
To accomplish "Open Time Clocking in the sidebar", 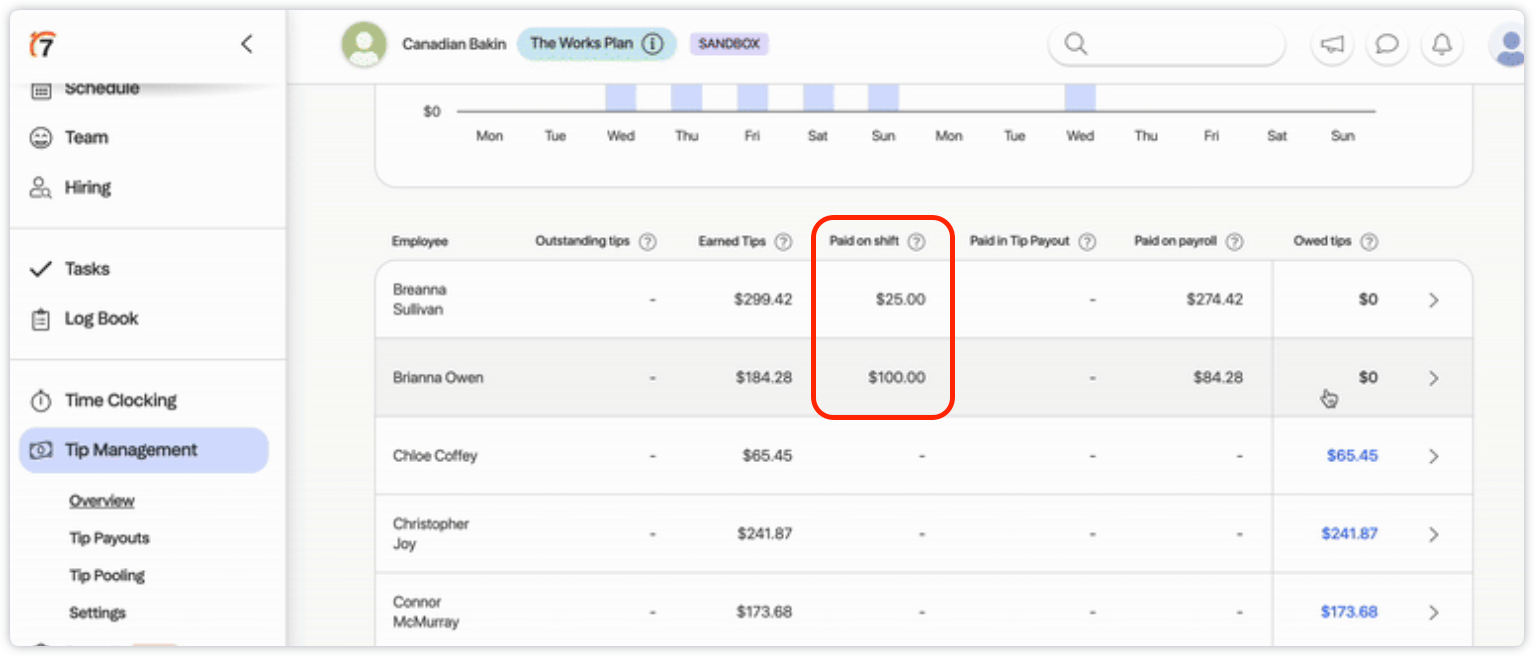I will [x=120, y=401].
